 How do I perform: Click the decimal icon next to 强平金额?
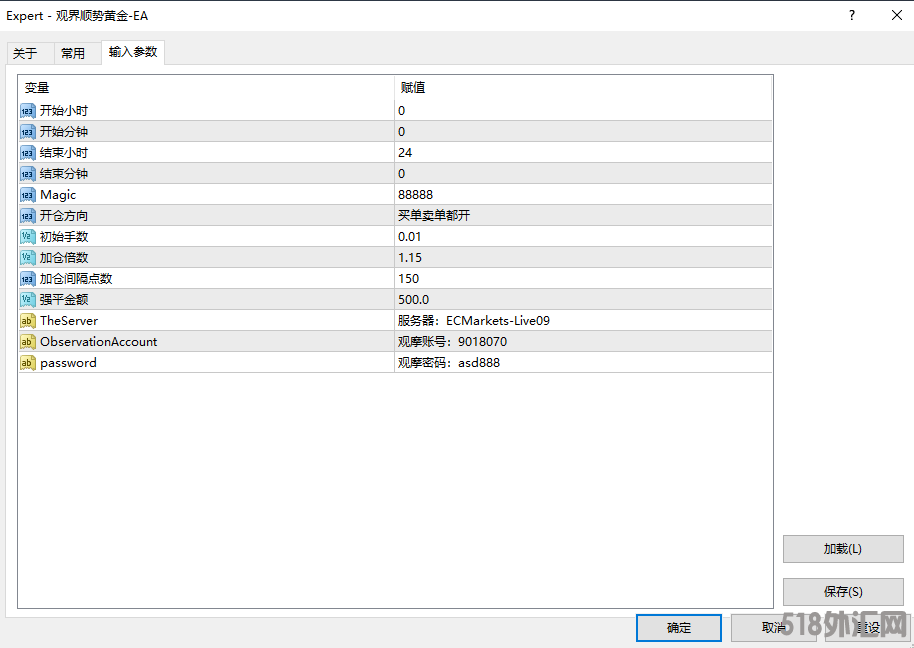click(28, 300)
